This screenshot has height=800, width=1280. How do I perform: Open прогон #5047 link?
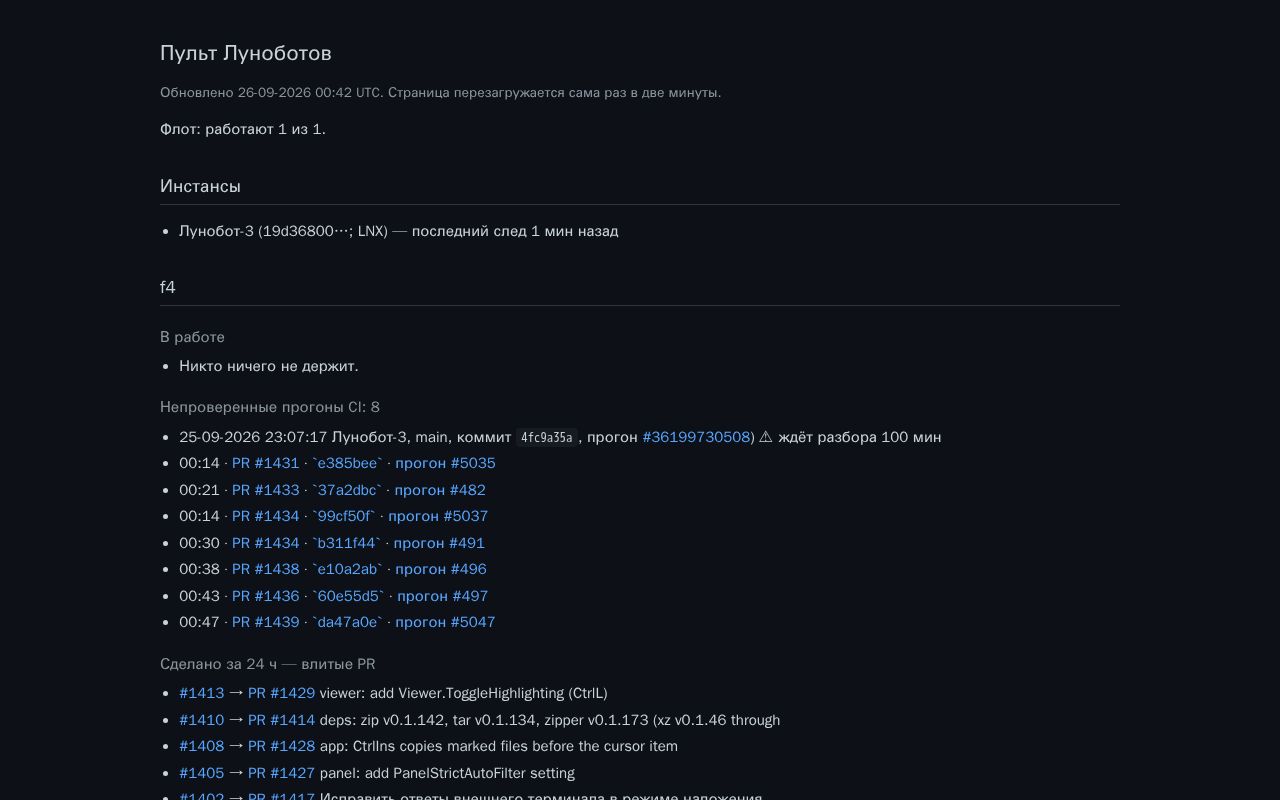pos(445,622)
